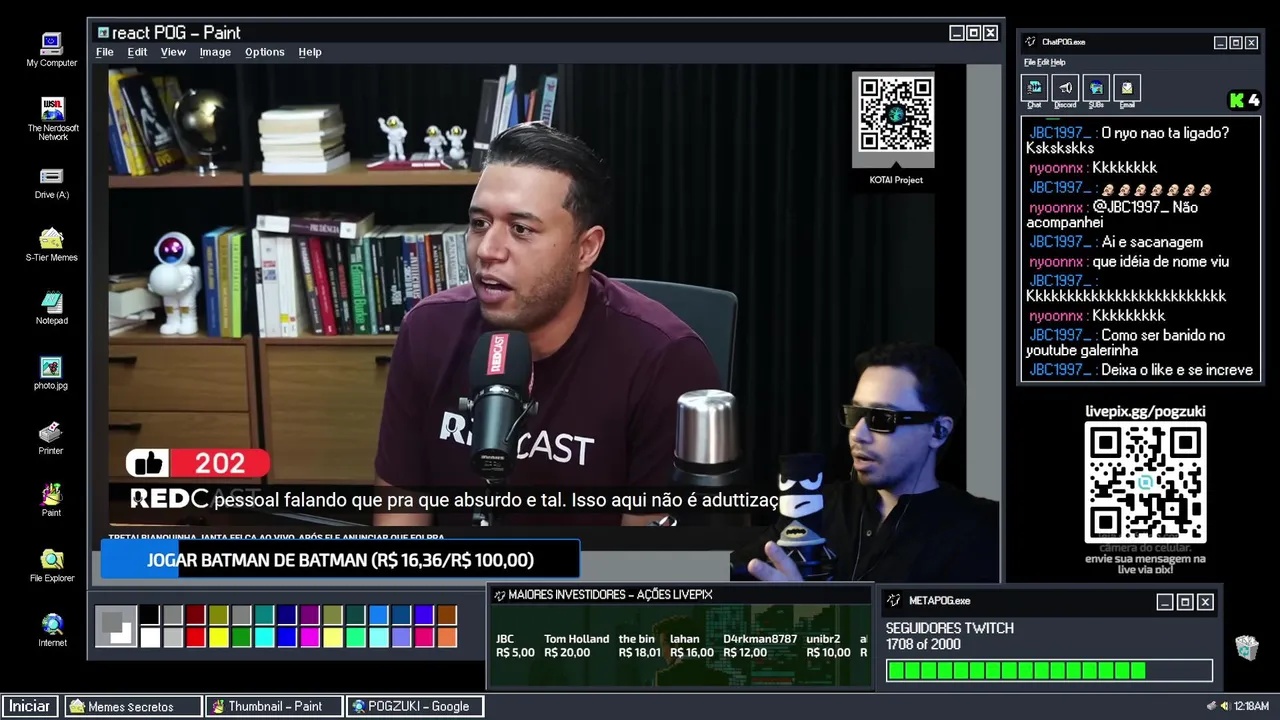This screenshot has height=720, width=1280.
Task: Open the Help menu in ChatPOG window
Action: point(1058,62)
